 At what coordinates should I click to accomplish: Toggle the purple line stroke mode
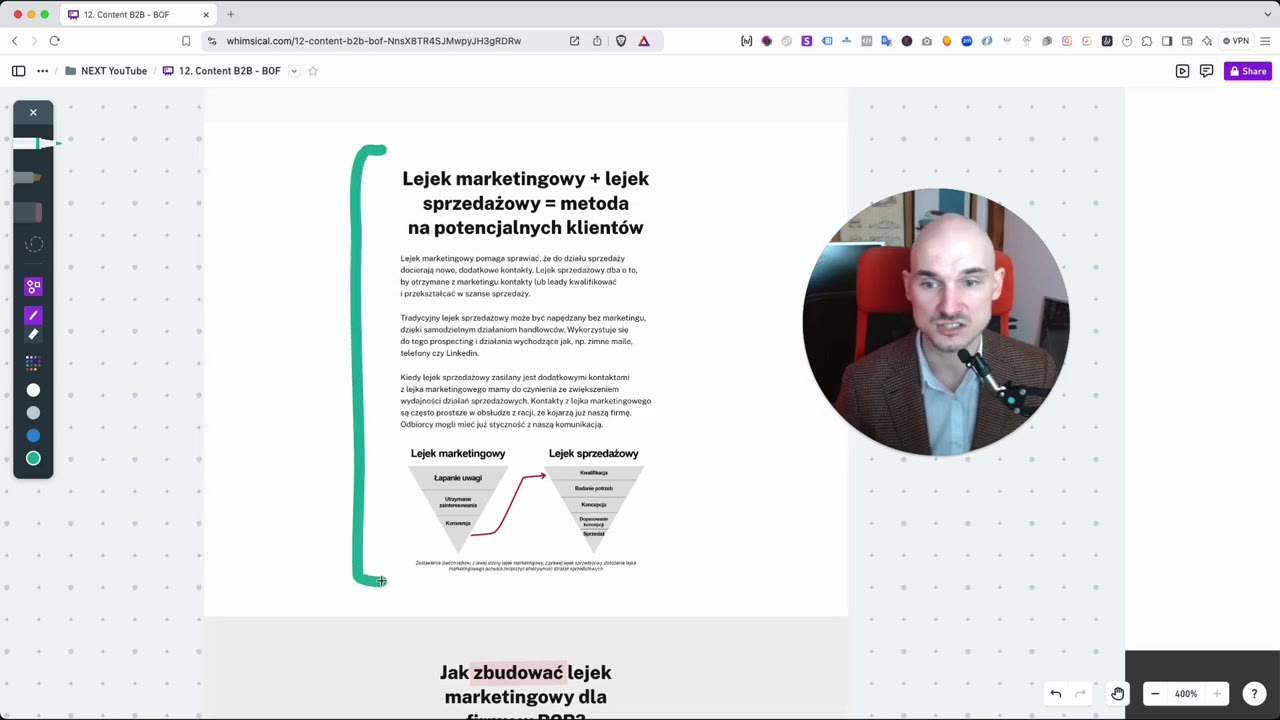pos(33,315)
